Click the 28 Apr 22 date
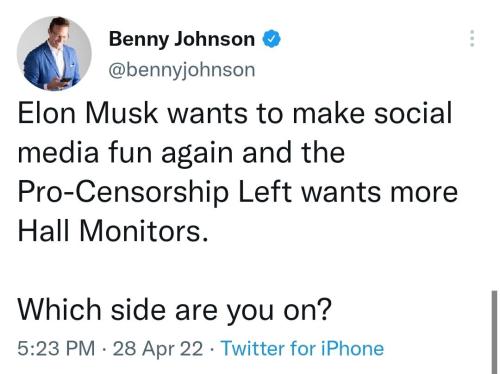 158,349
